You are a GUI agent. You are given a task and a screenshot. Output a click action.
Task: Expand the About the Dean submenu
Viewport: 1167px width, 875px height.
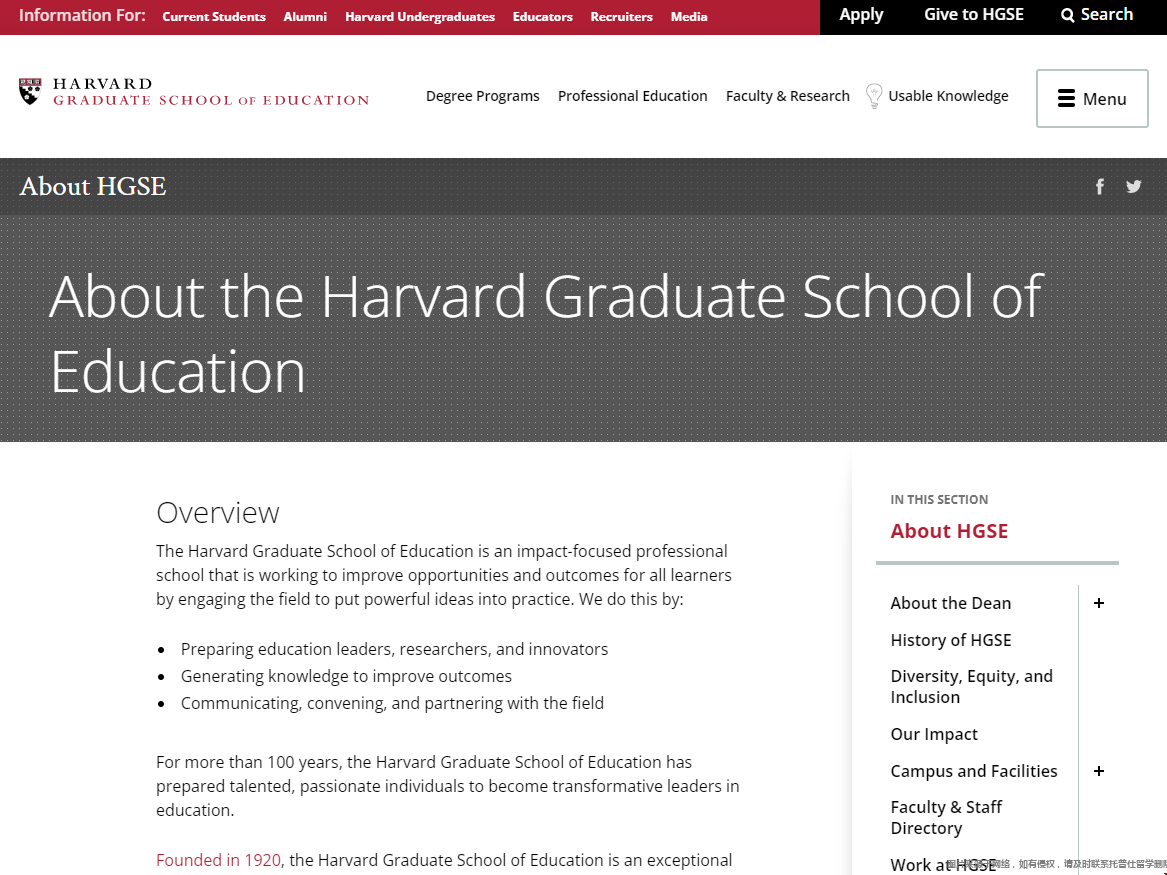tap(1099, 603)
